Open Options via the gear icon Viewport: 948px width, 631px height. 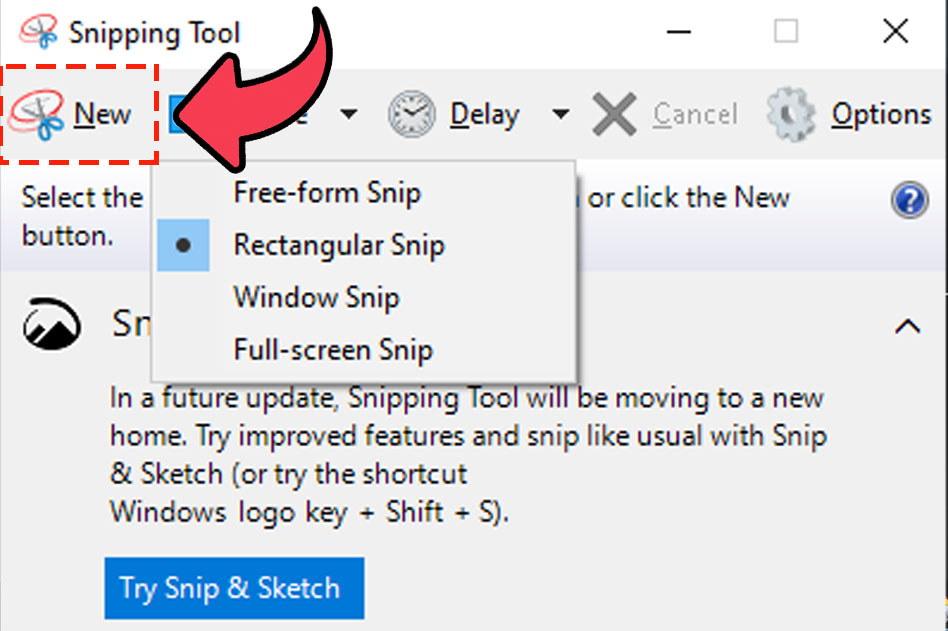point(790,114)
